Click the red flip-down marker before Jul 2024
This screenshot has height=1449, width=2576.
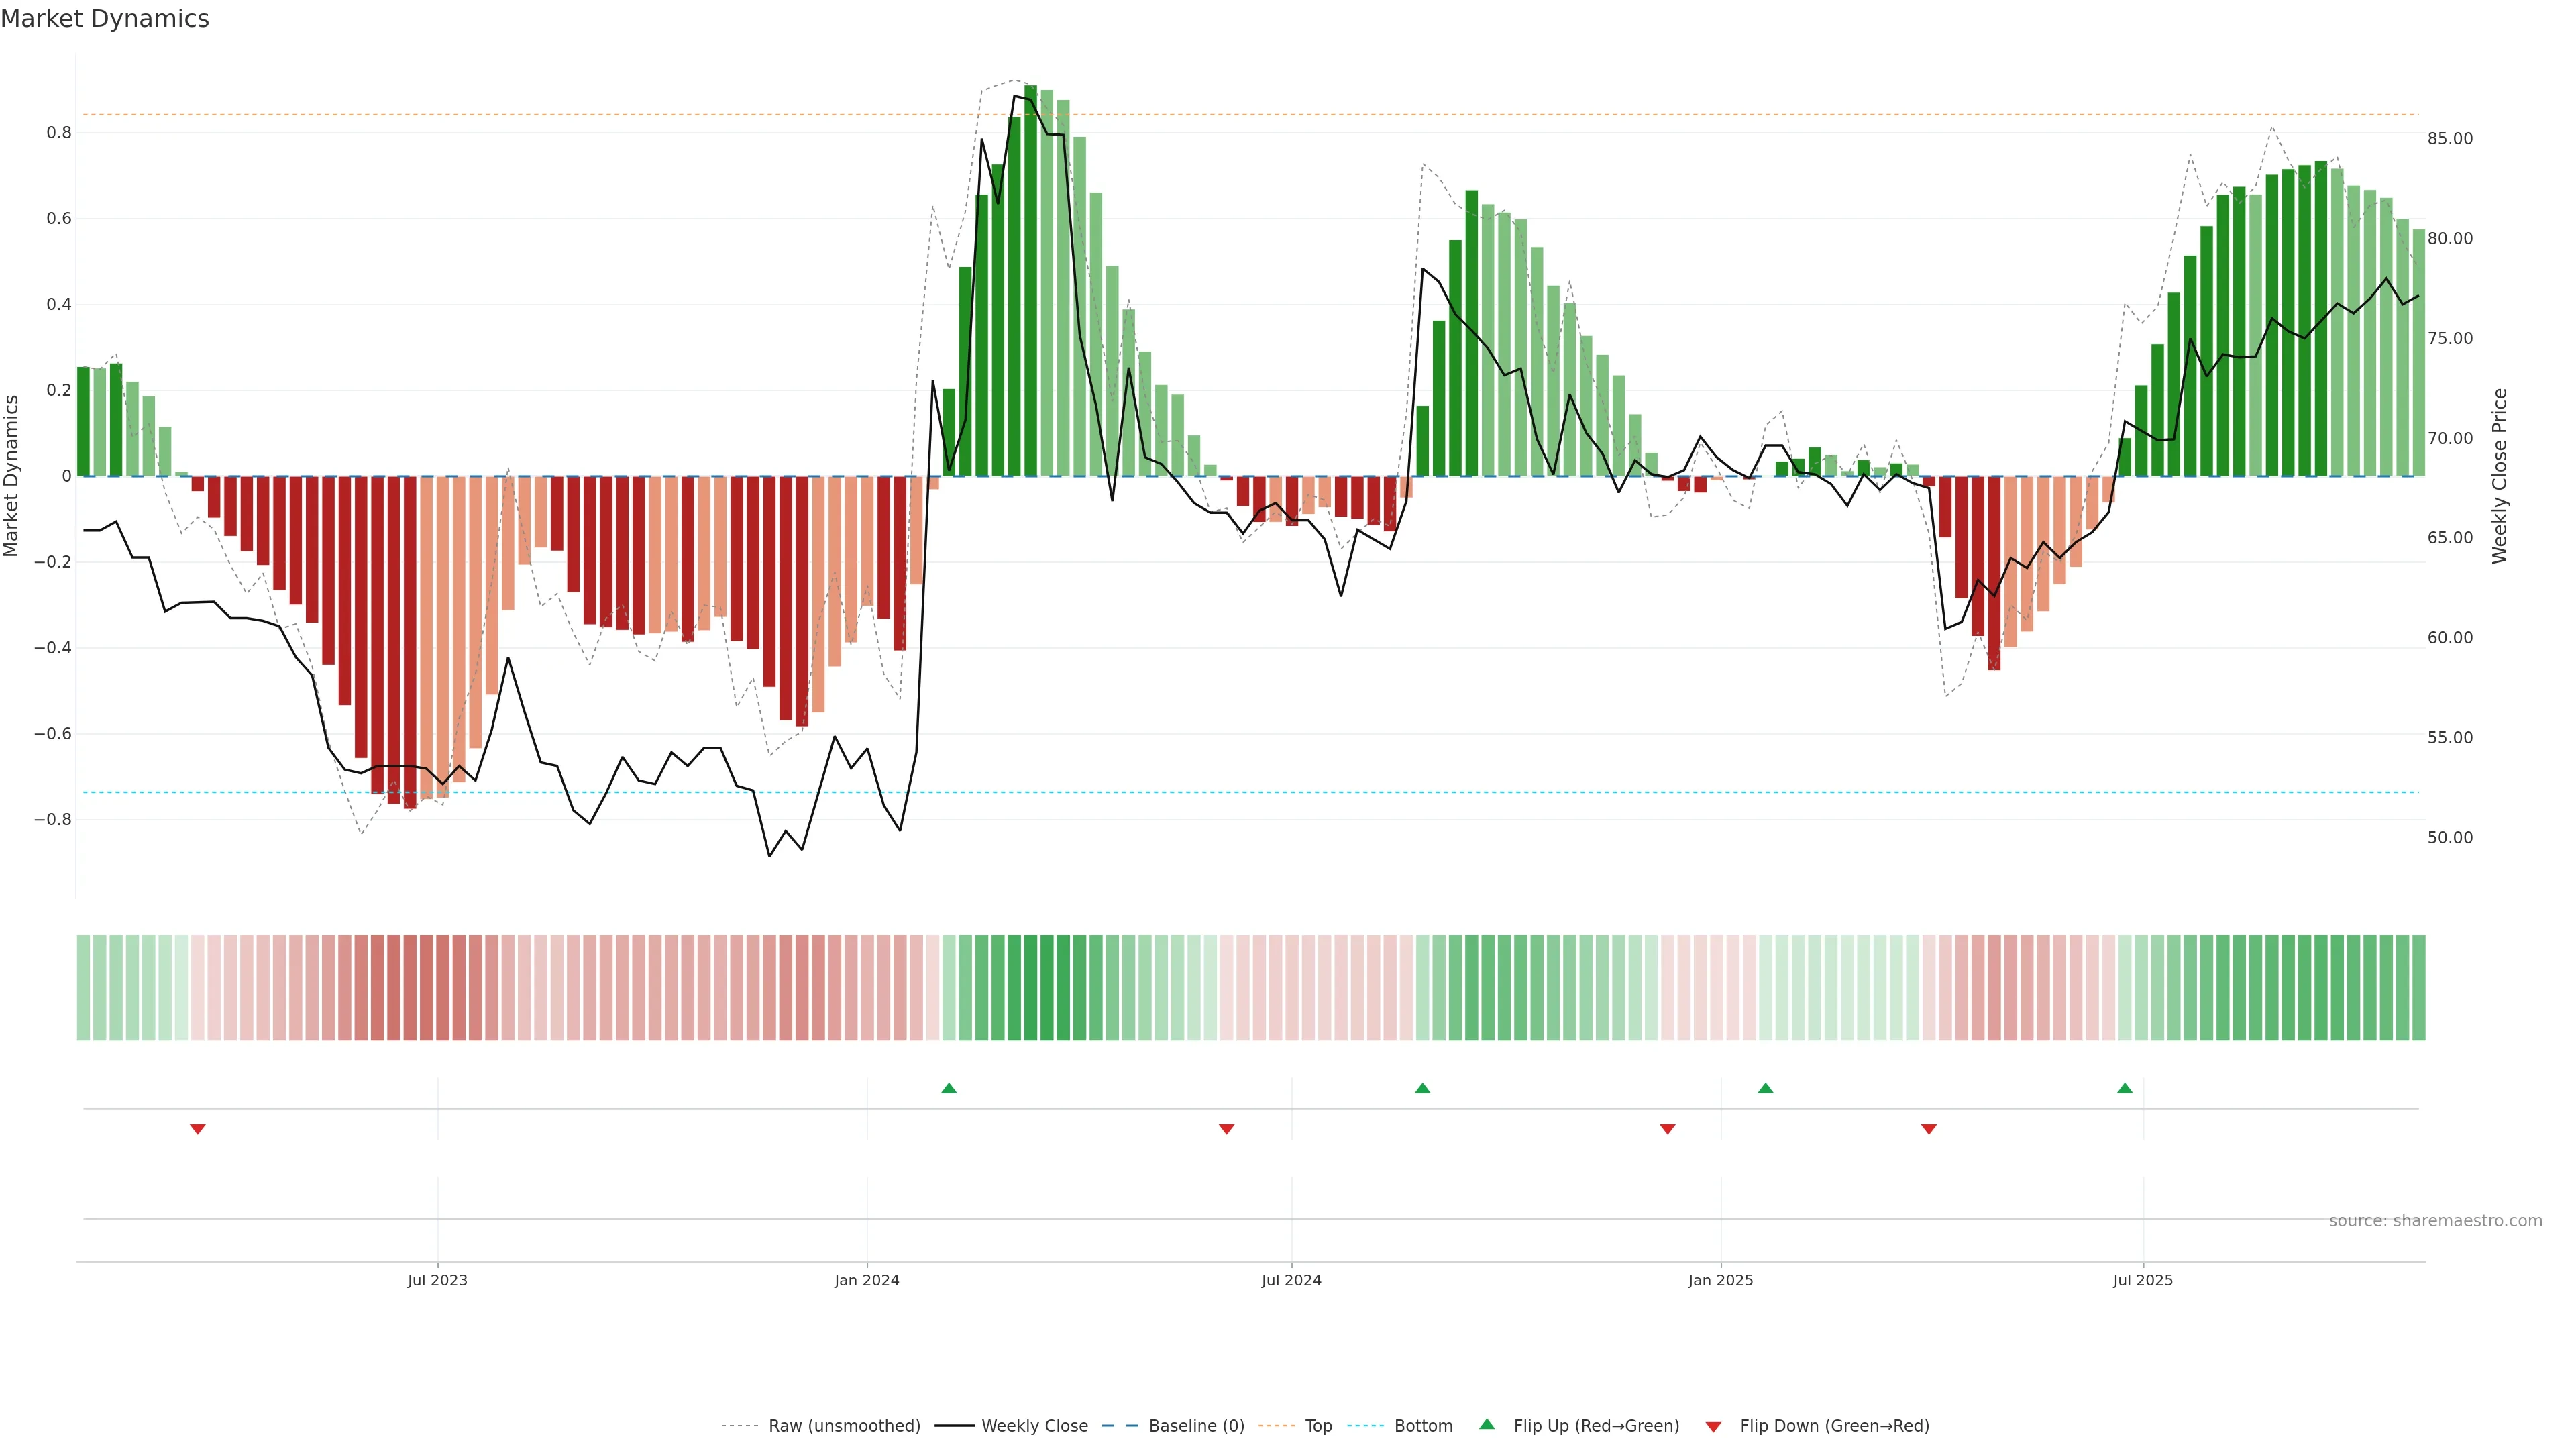click(x=1227, y=1129)
